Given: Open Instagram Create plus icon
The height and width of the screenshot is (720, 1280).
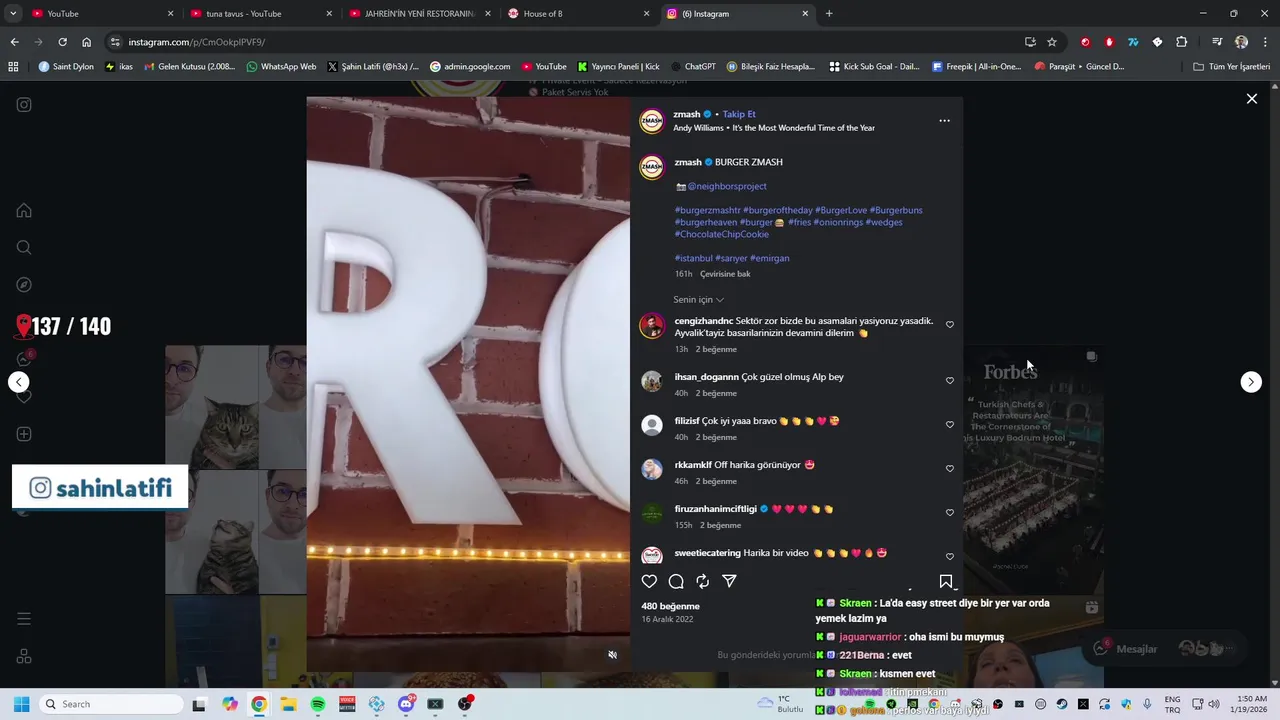Looking at the screenshot, I should click(24, 434).
